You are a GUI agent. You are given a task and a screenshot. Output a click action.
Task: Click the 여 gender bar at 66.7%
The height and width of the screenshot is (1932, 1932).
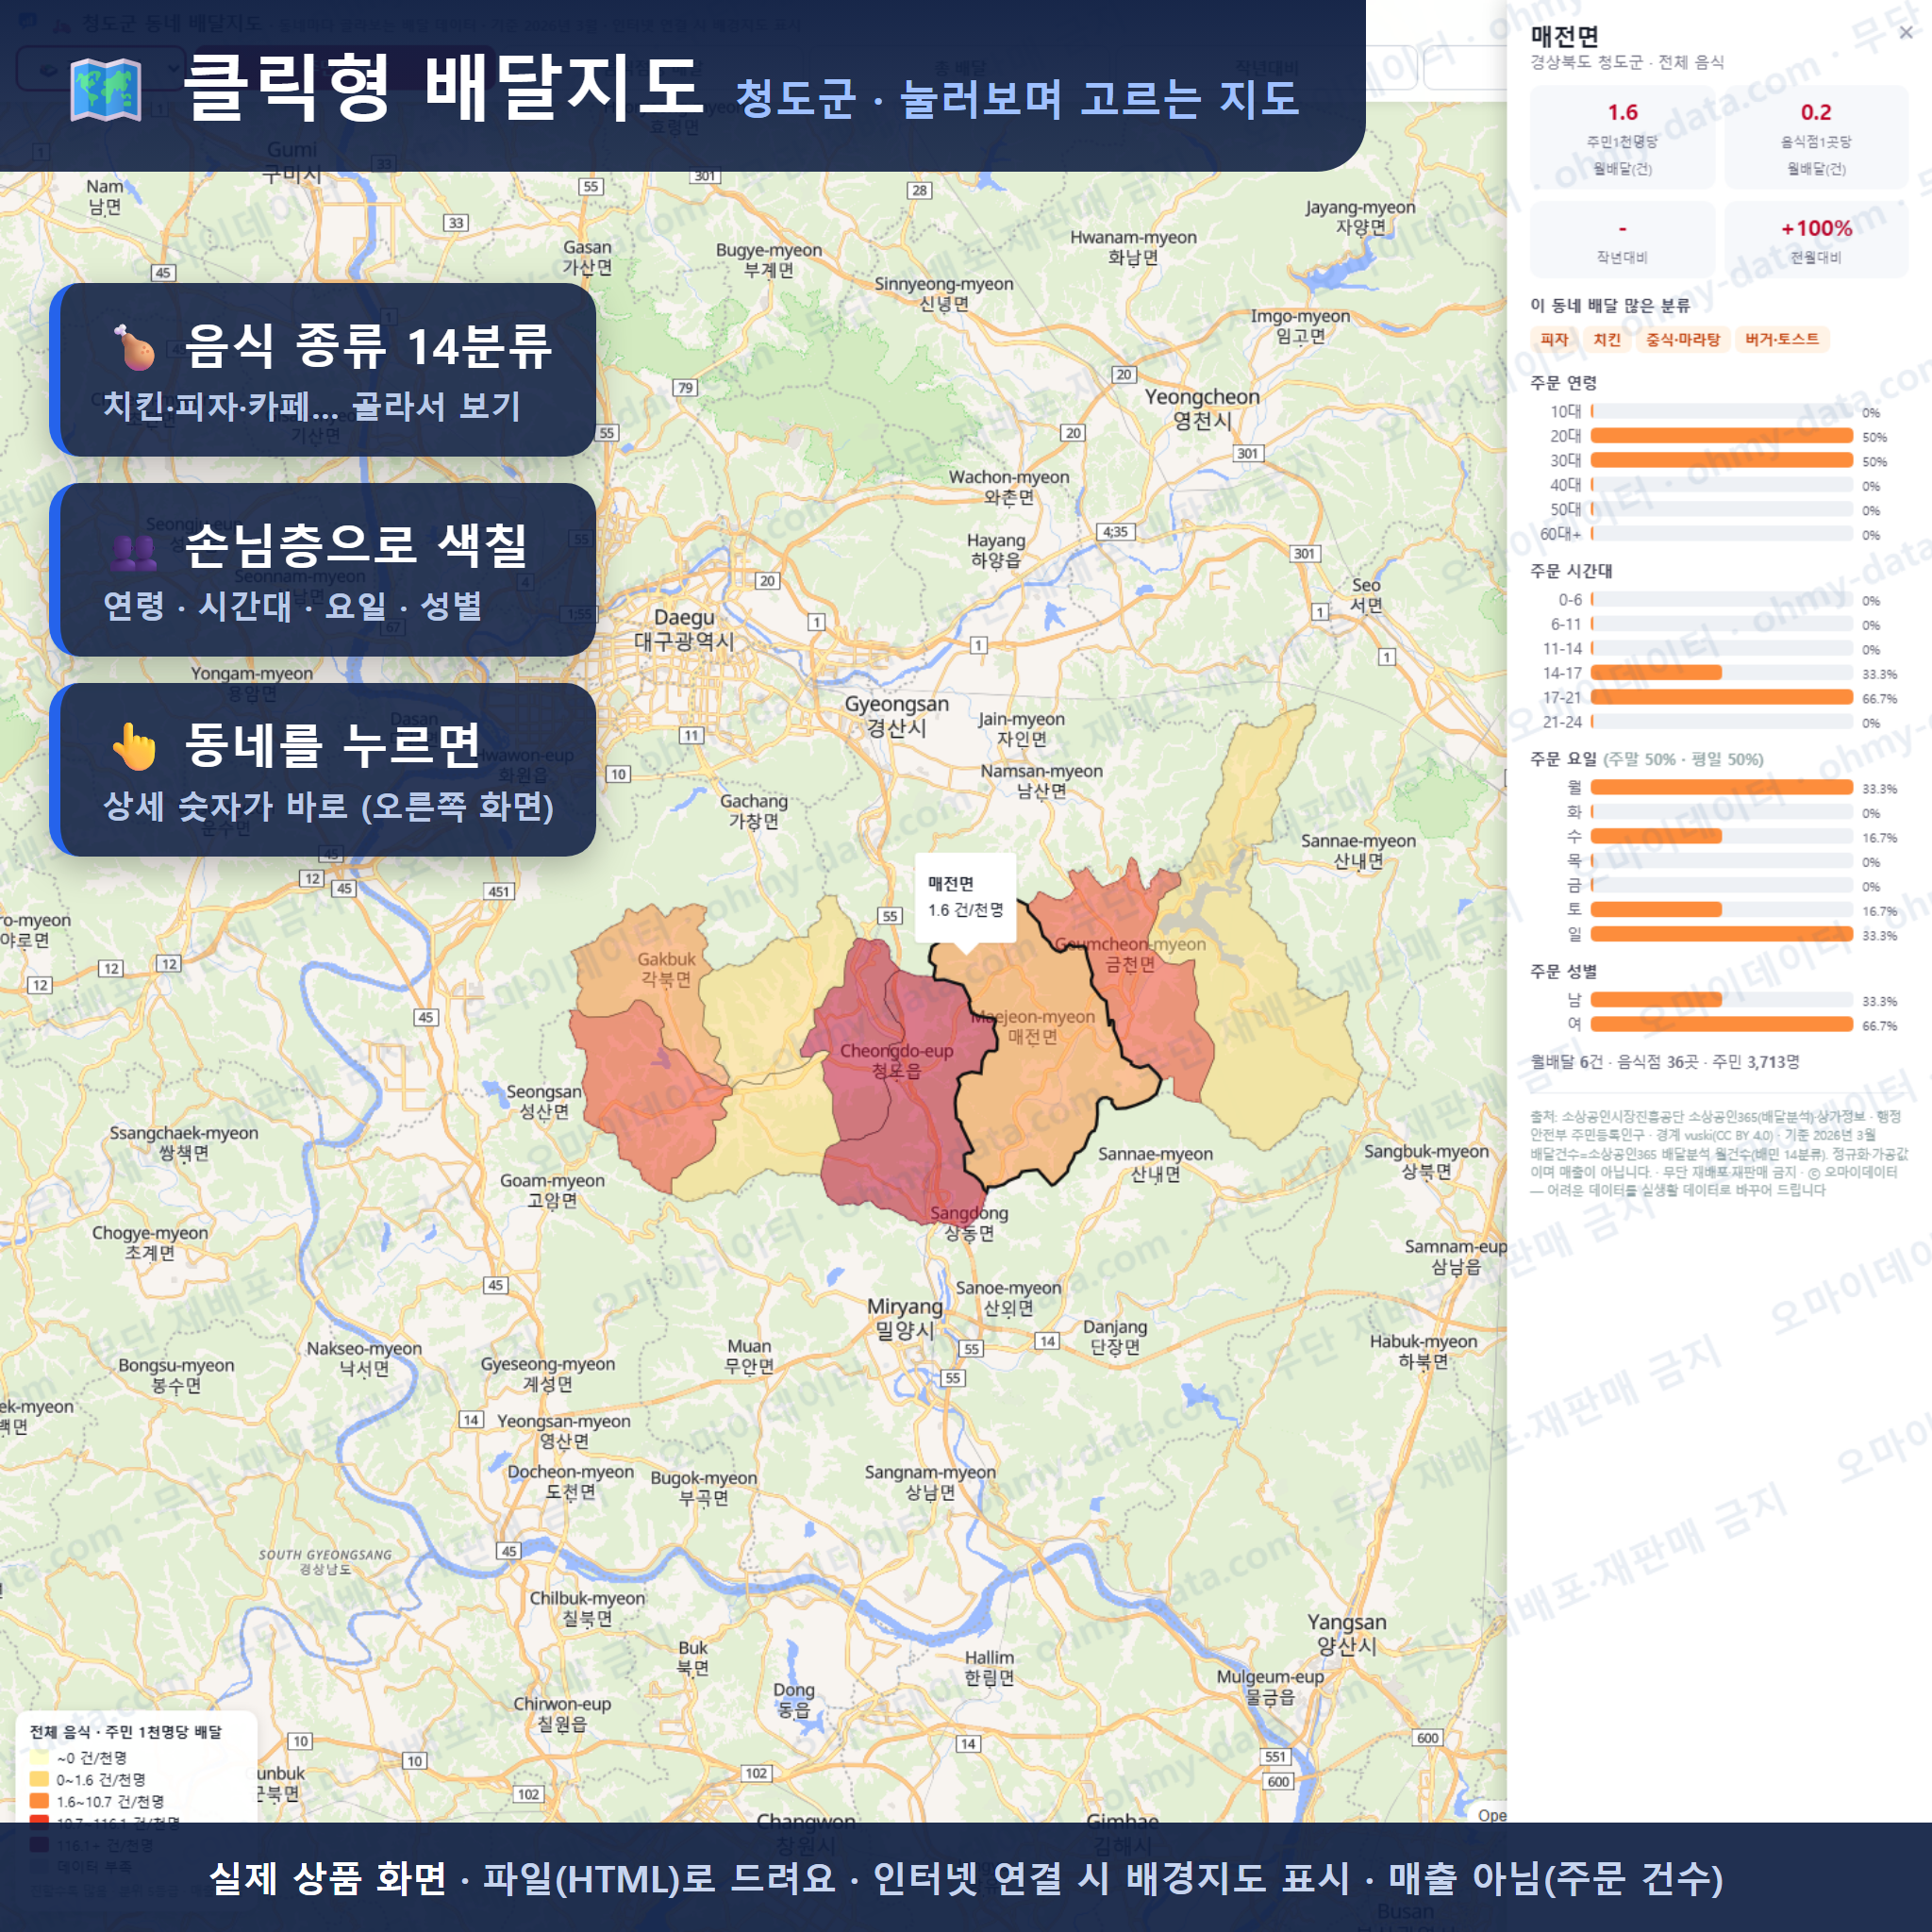[1721, 1024]
